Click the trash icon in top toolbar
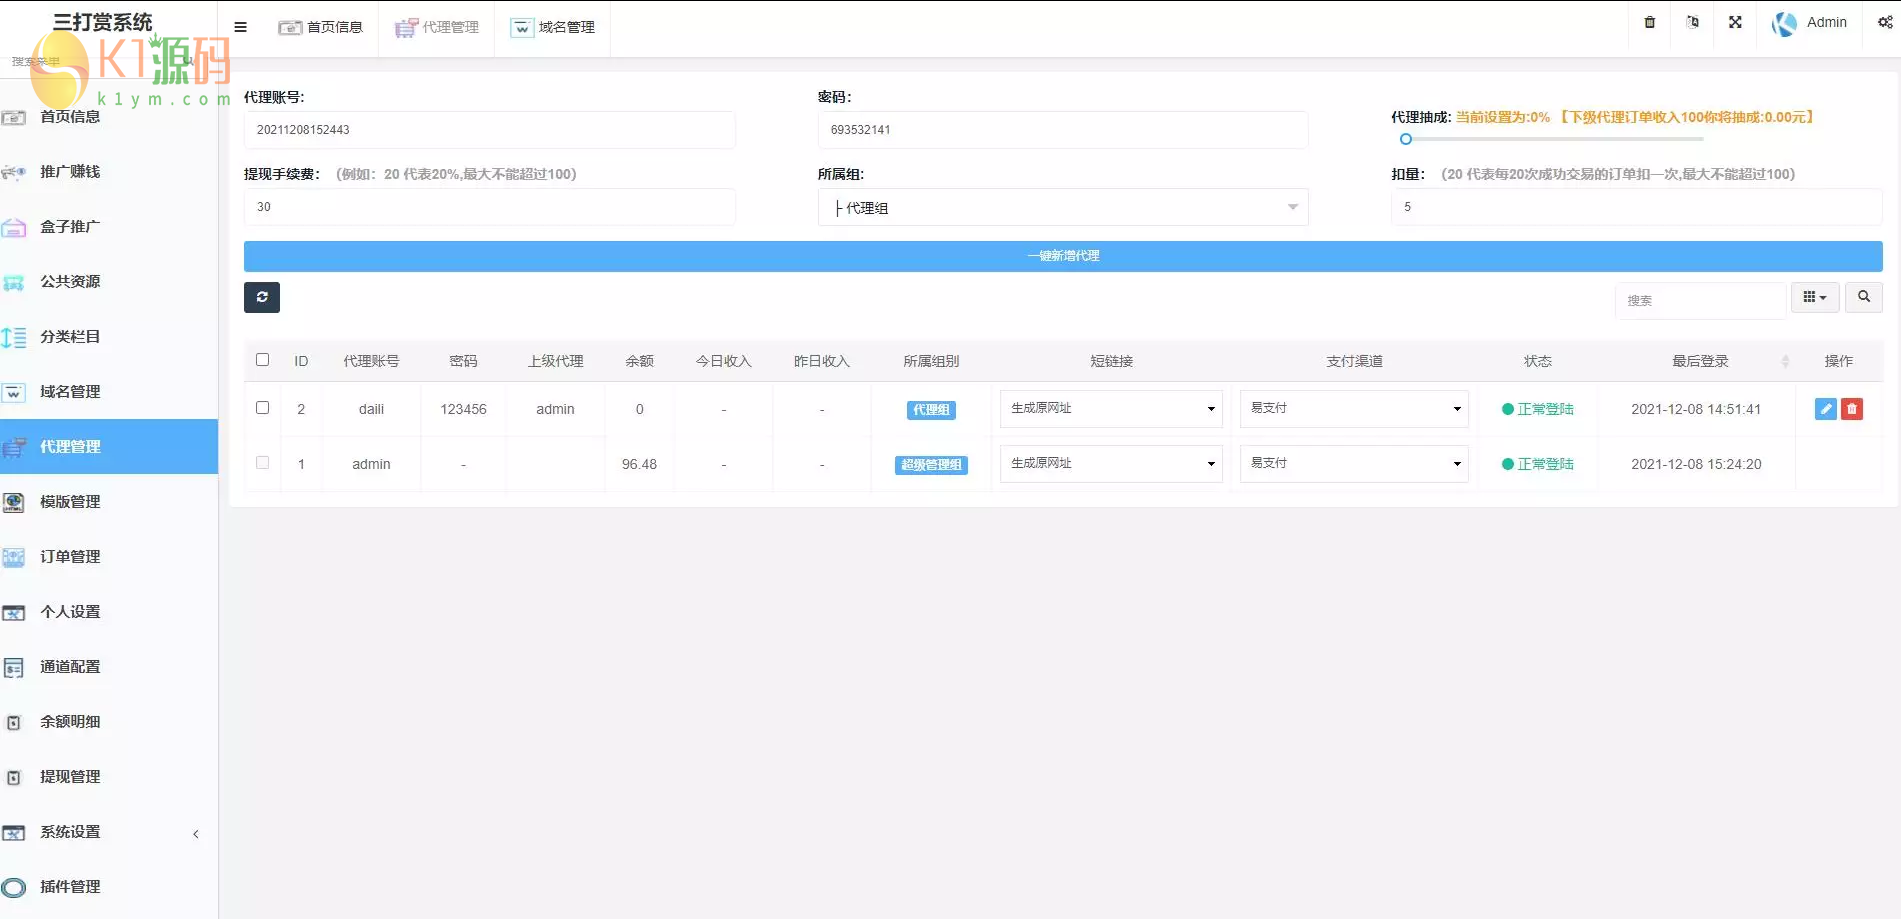The image size is (1901, 919). (x=1649, y=22)
